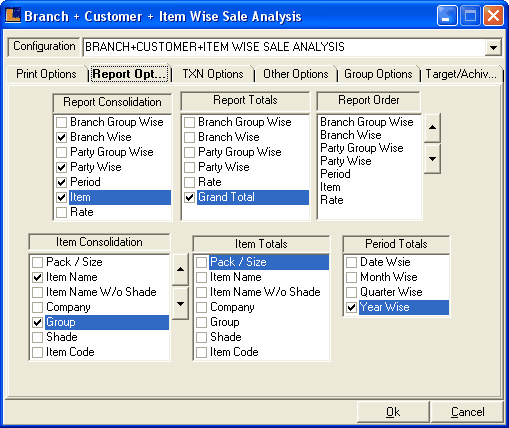509x428 pixels.
Task: Move Report Order item down with arrow
Action: [432, 159]
